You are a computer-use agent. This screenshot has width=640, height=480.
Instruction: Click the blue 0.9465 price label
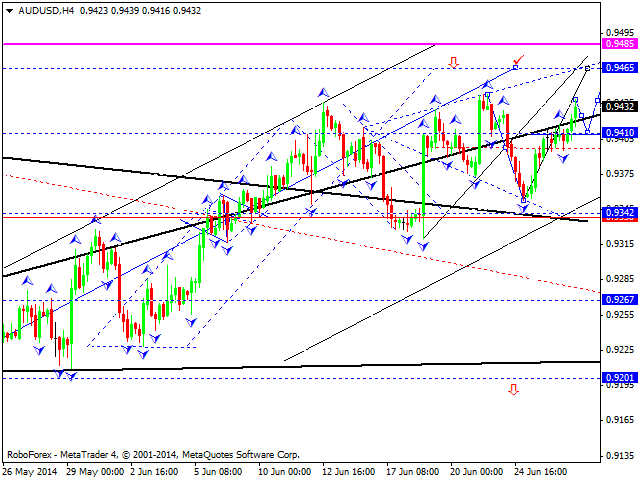(x=619, y=68)
